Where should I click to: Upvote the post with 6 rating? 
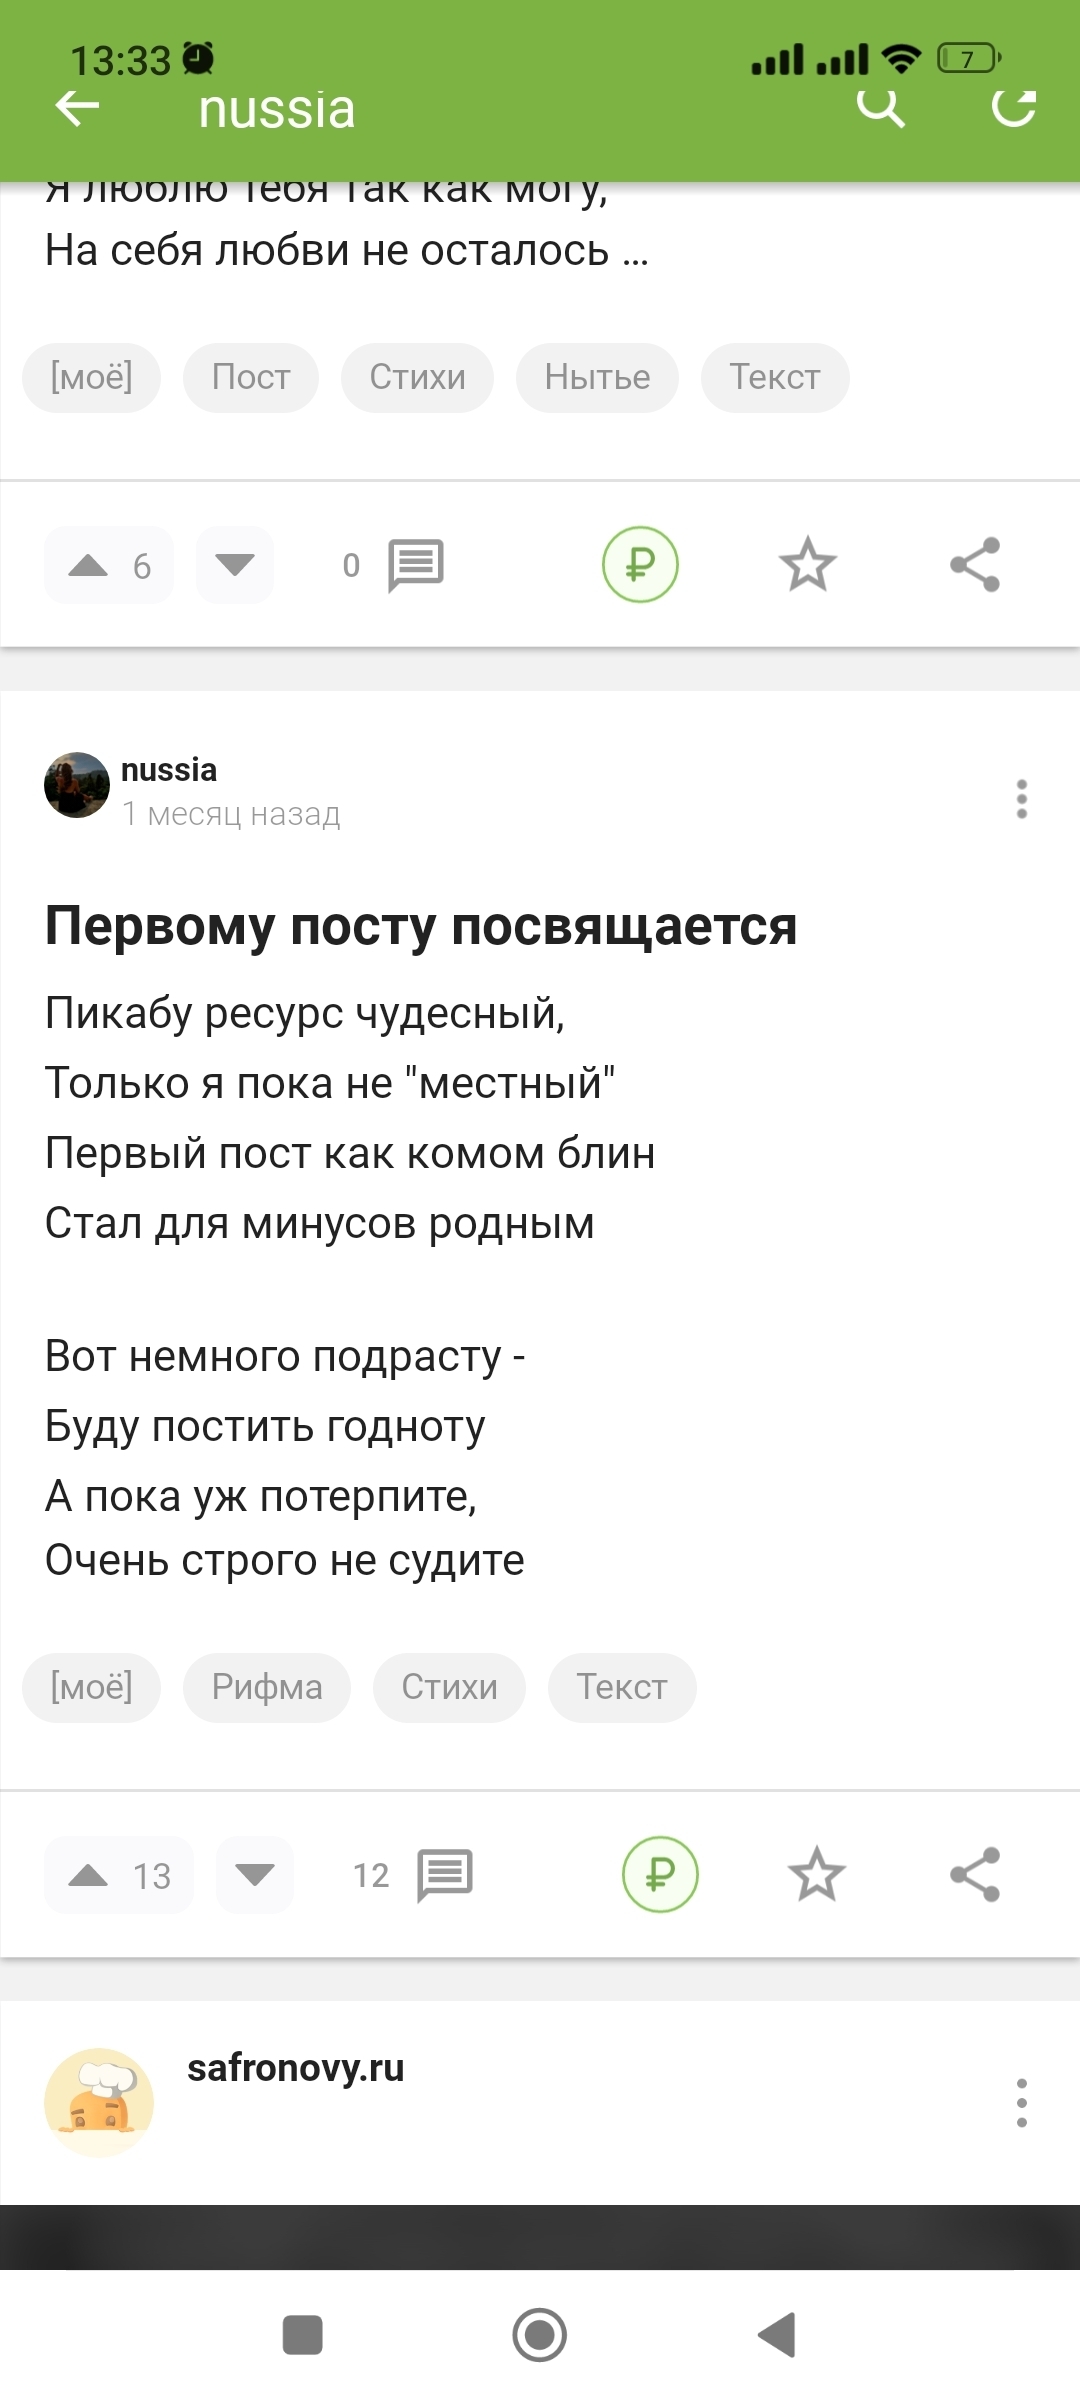[89, 566]
